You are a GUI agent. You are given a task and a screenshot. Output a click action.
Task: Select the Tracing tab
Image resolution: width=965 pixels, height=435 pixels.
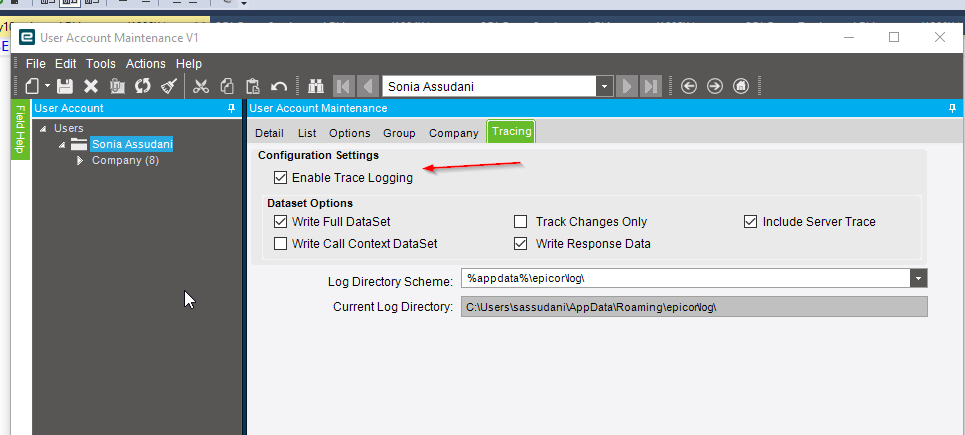point(511,132)
